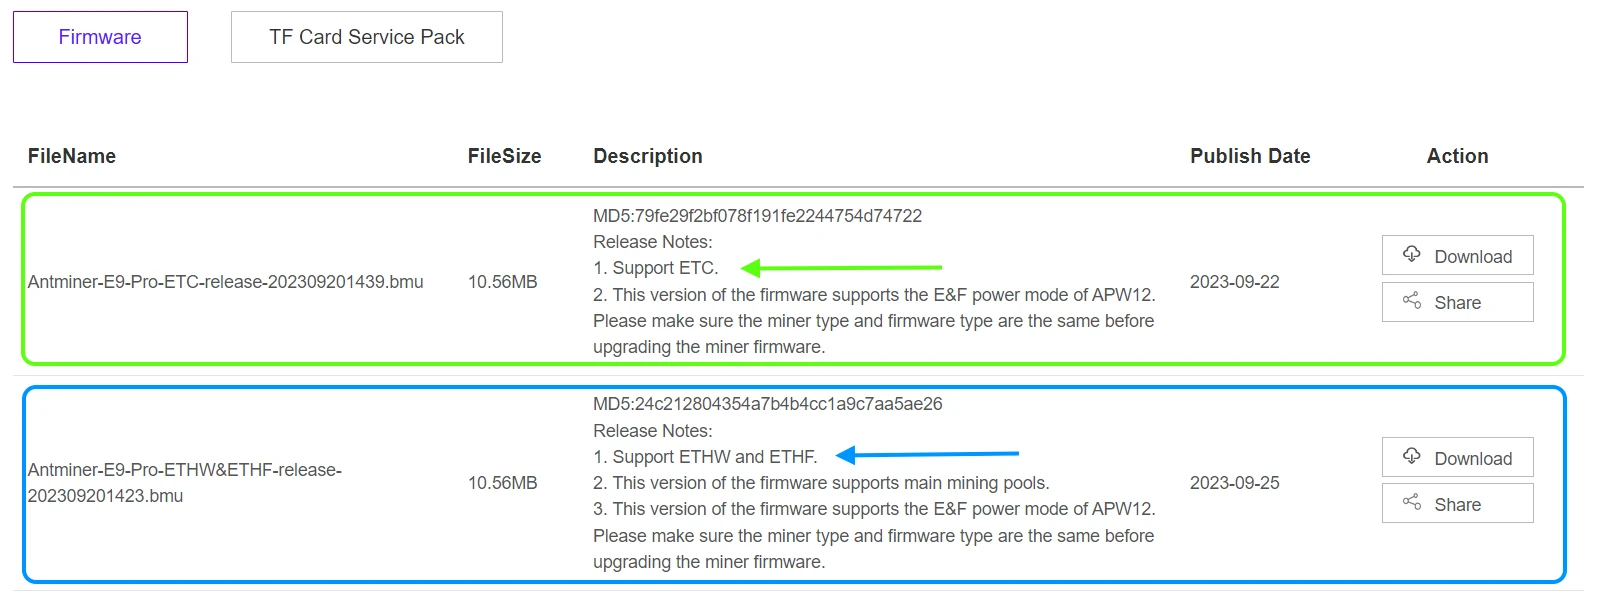Viewport: 1600px width, 608px height.
Task: Select the Description column header
Action: click(x=648, y=156)
